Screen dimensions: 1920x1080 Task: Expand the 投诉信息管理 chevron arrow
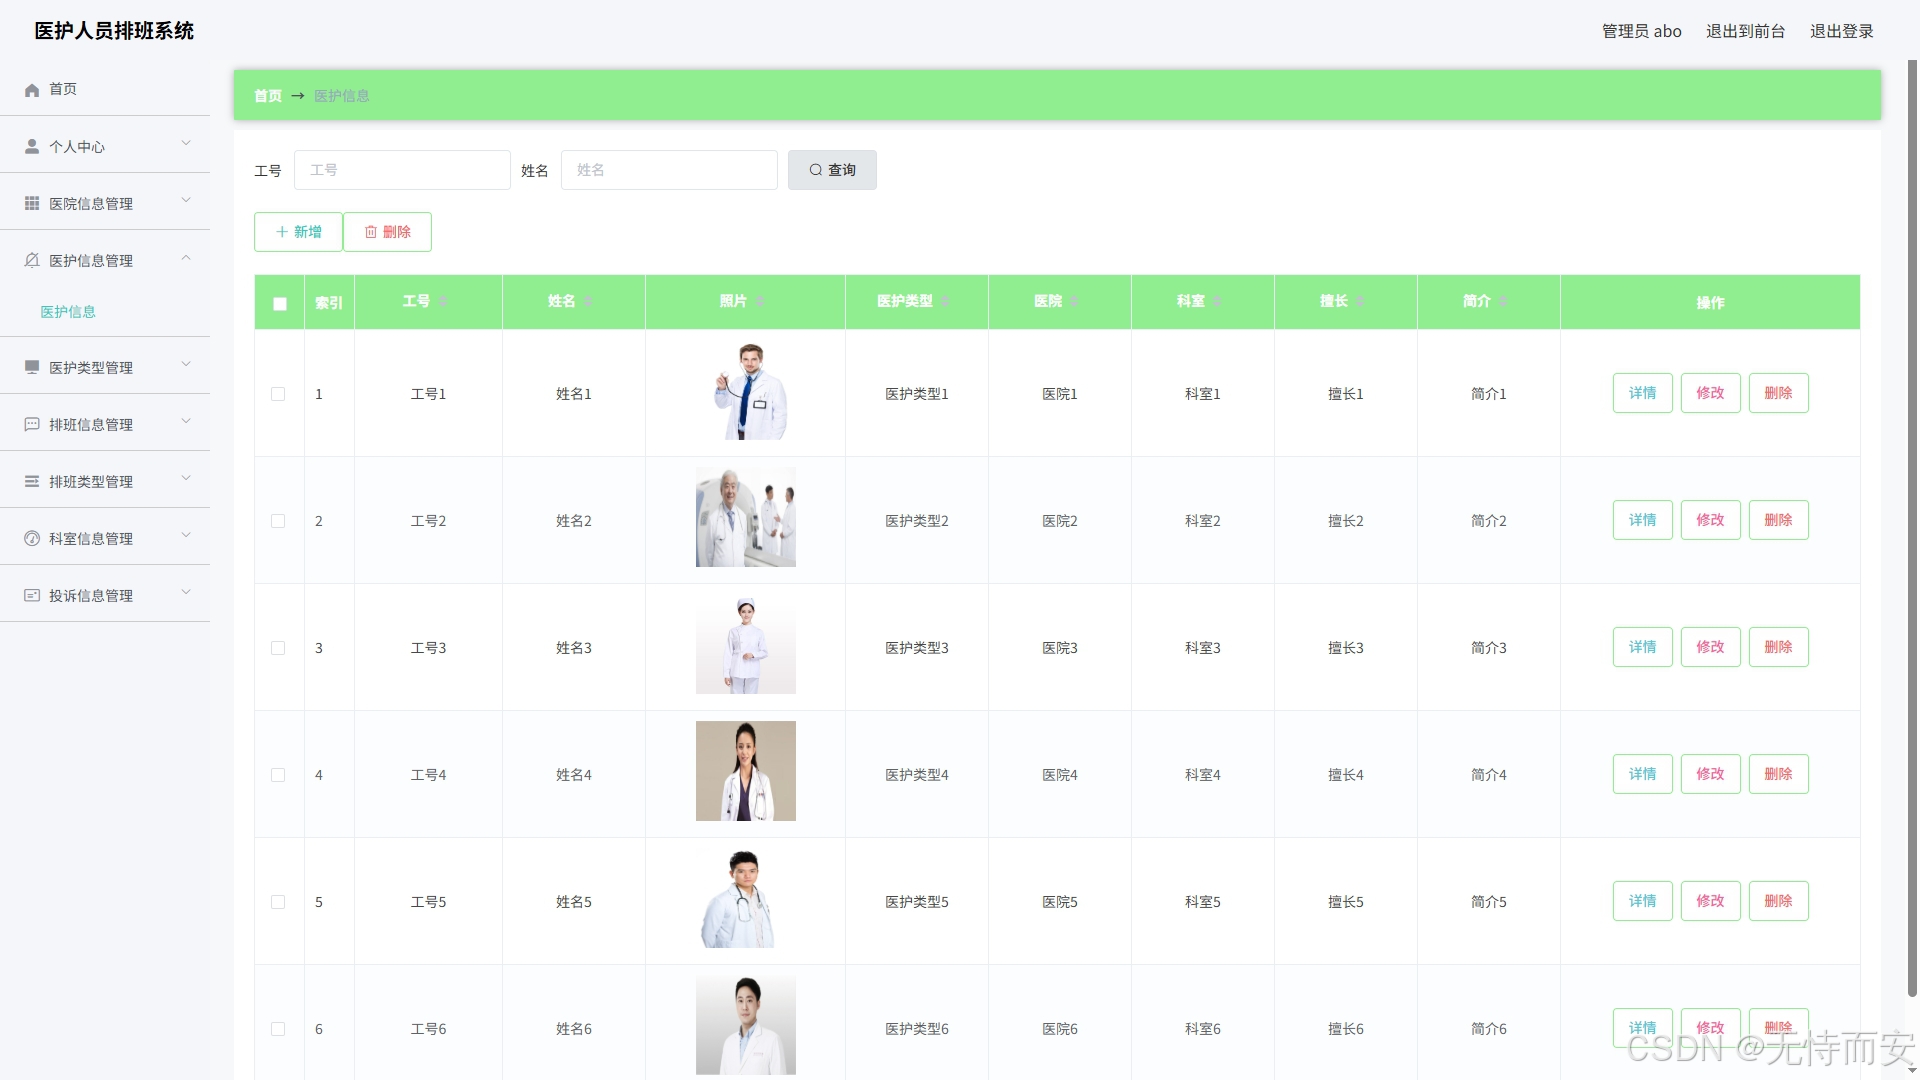(x=186, y=593)
